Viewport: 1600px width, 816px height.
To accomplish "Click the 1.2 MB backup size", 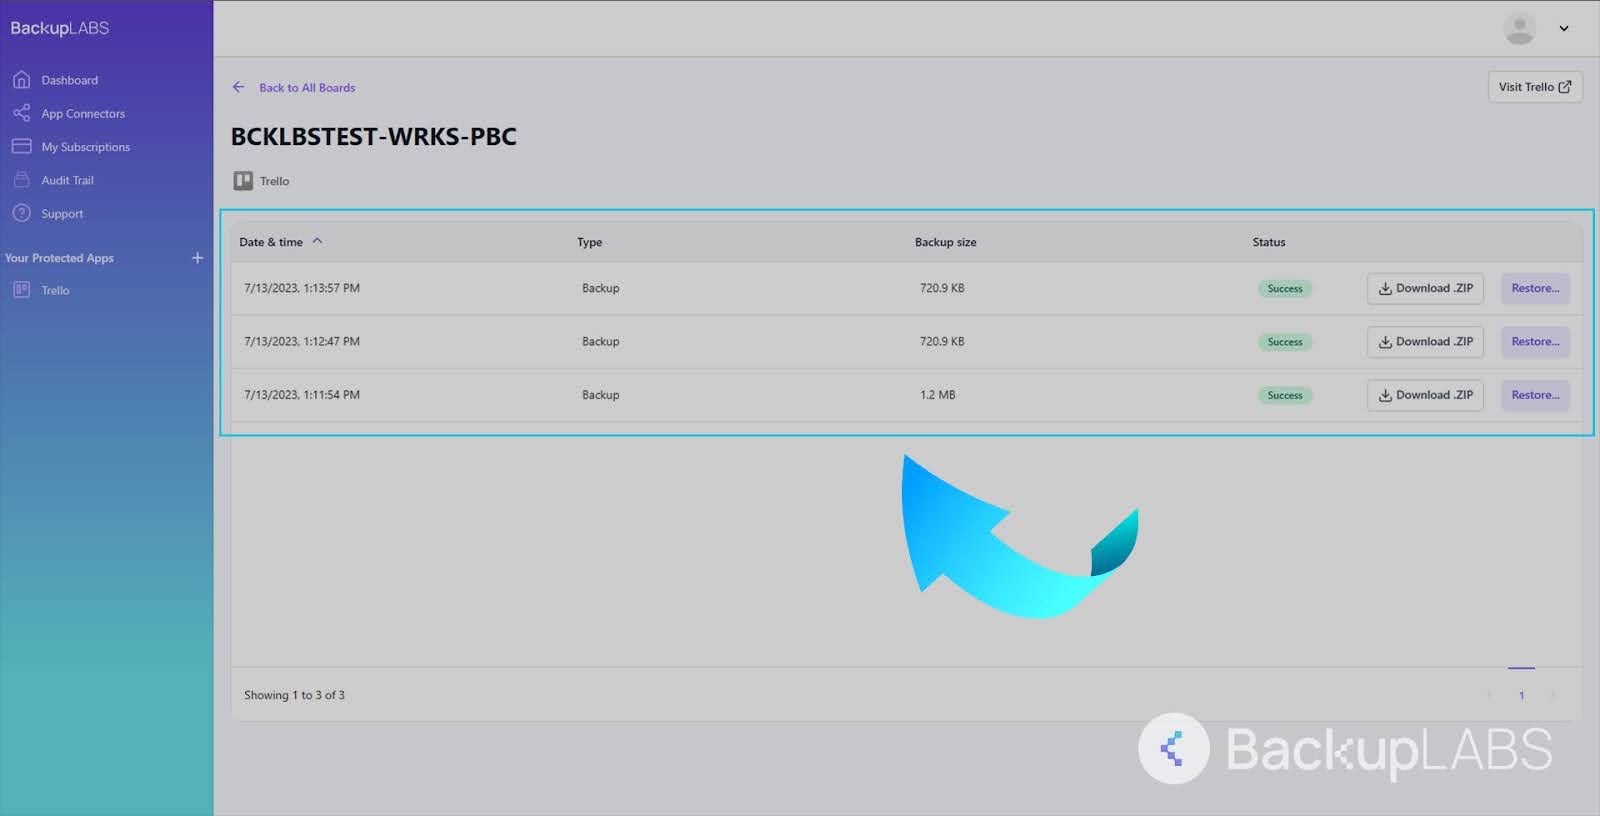I will [x=938, y=395].
